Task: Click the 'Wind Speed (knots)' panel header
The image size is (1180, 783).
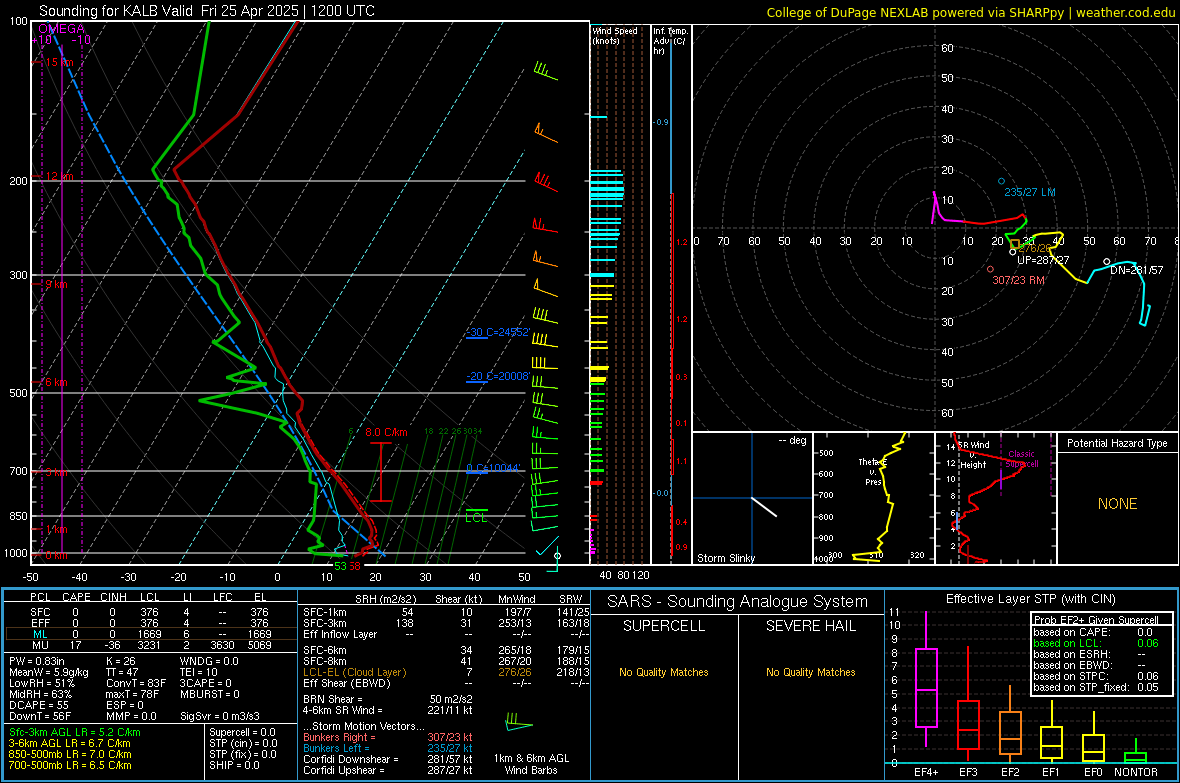Action: pyautogui.click(x=615, y=35)
